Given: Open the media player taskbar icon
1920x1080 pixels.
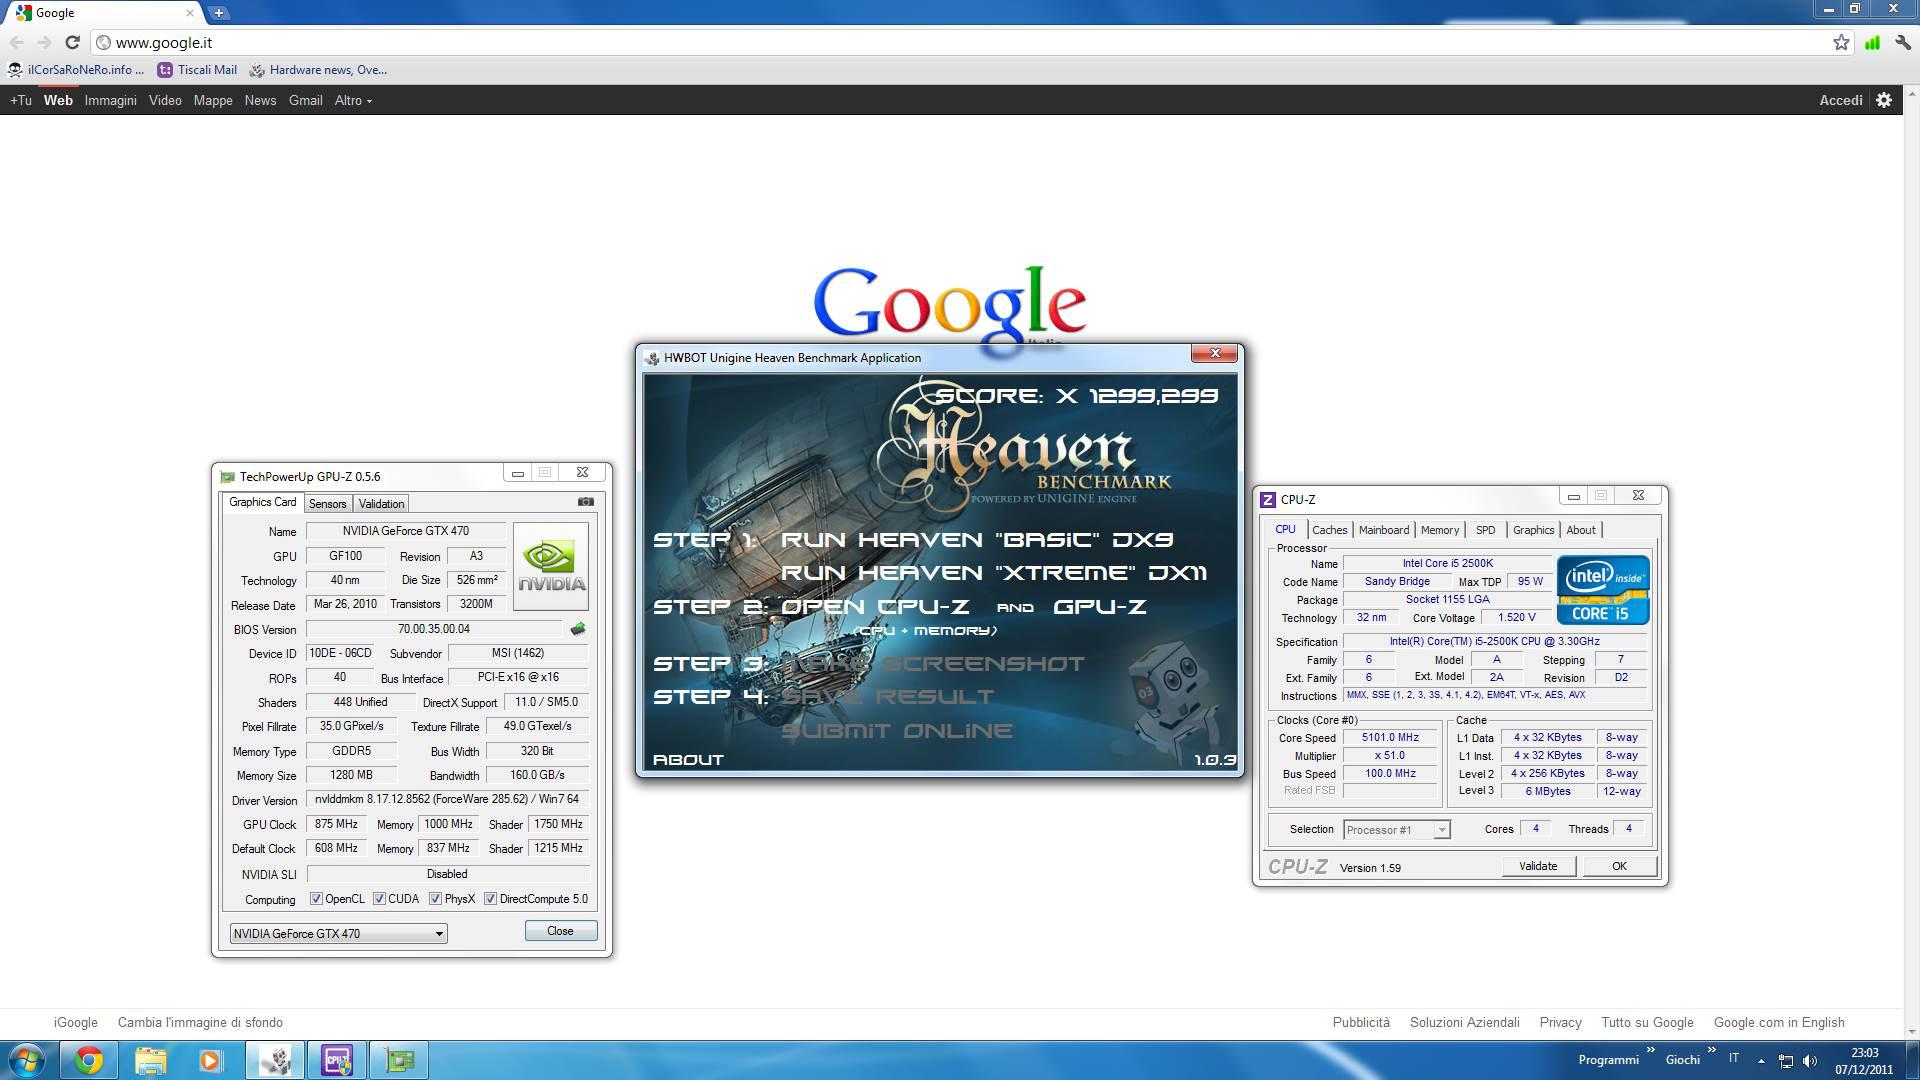Looking at the screenshot, I should (210, 1060).
